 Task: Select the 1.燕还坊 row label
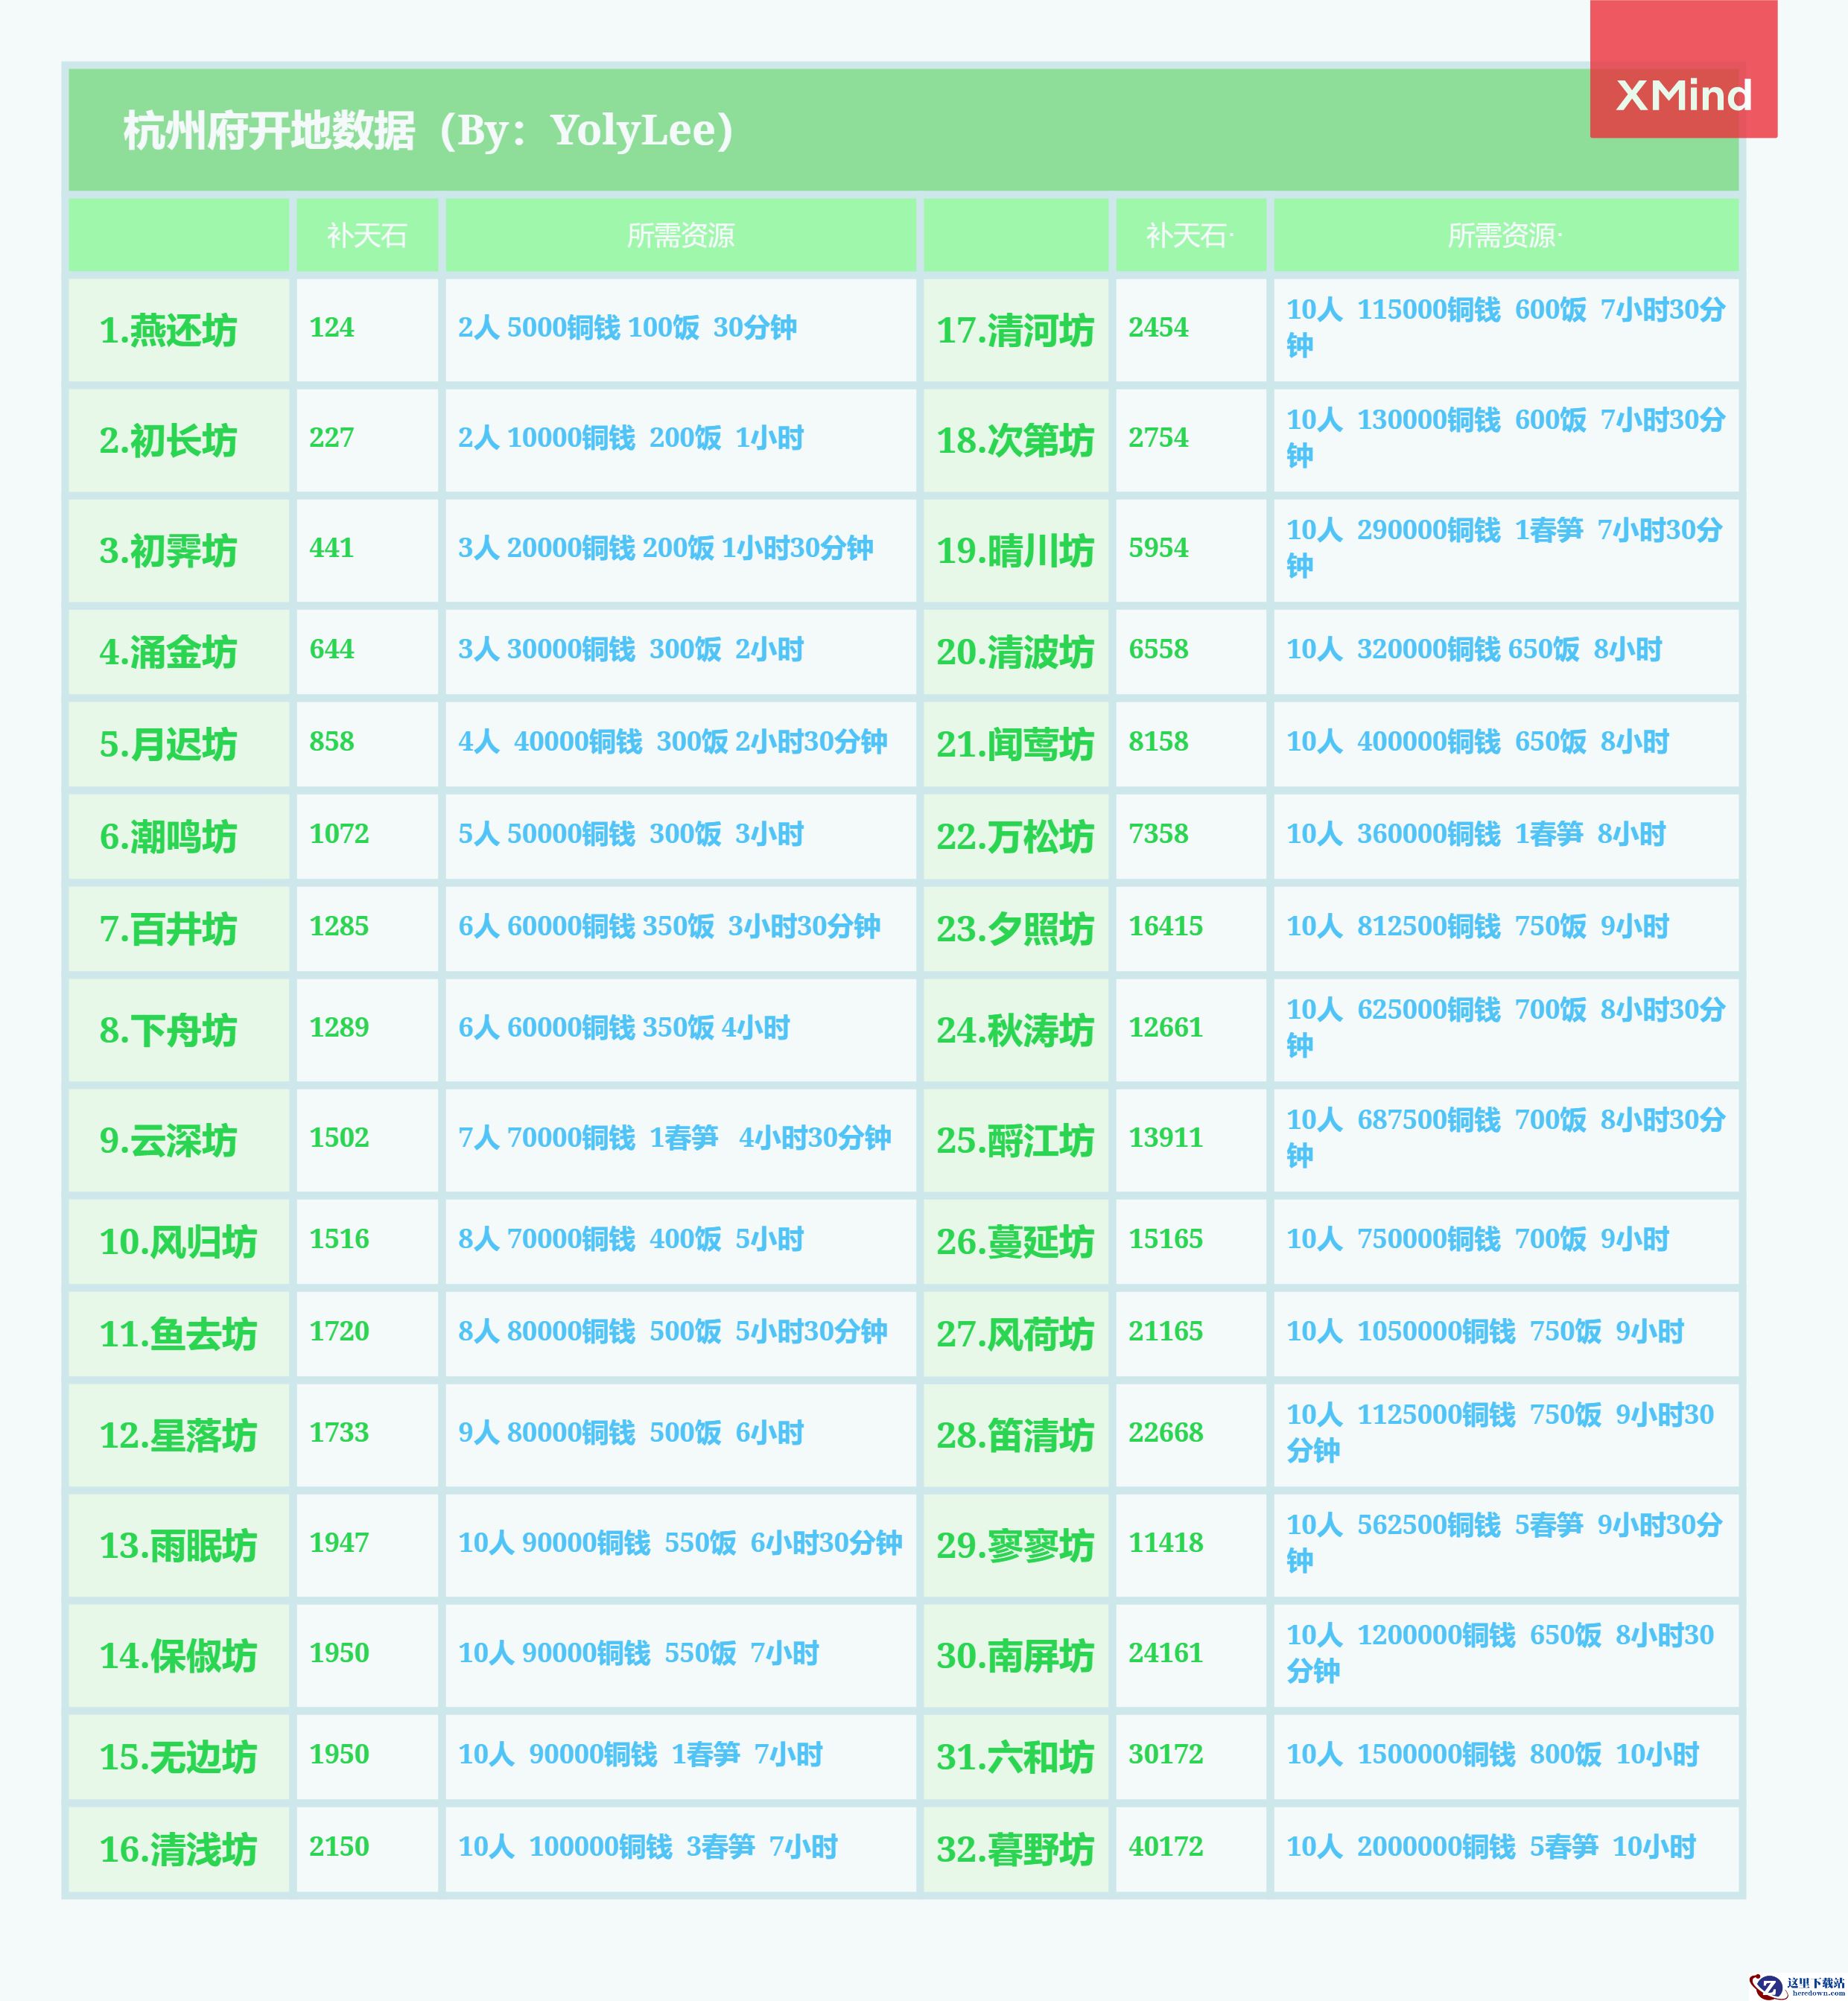click(x=168, y=330)
